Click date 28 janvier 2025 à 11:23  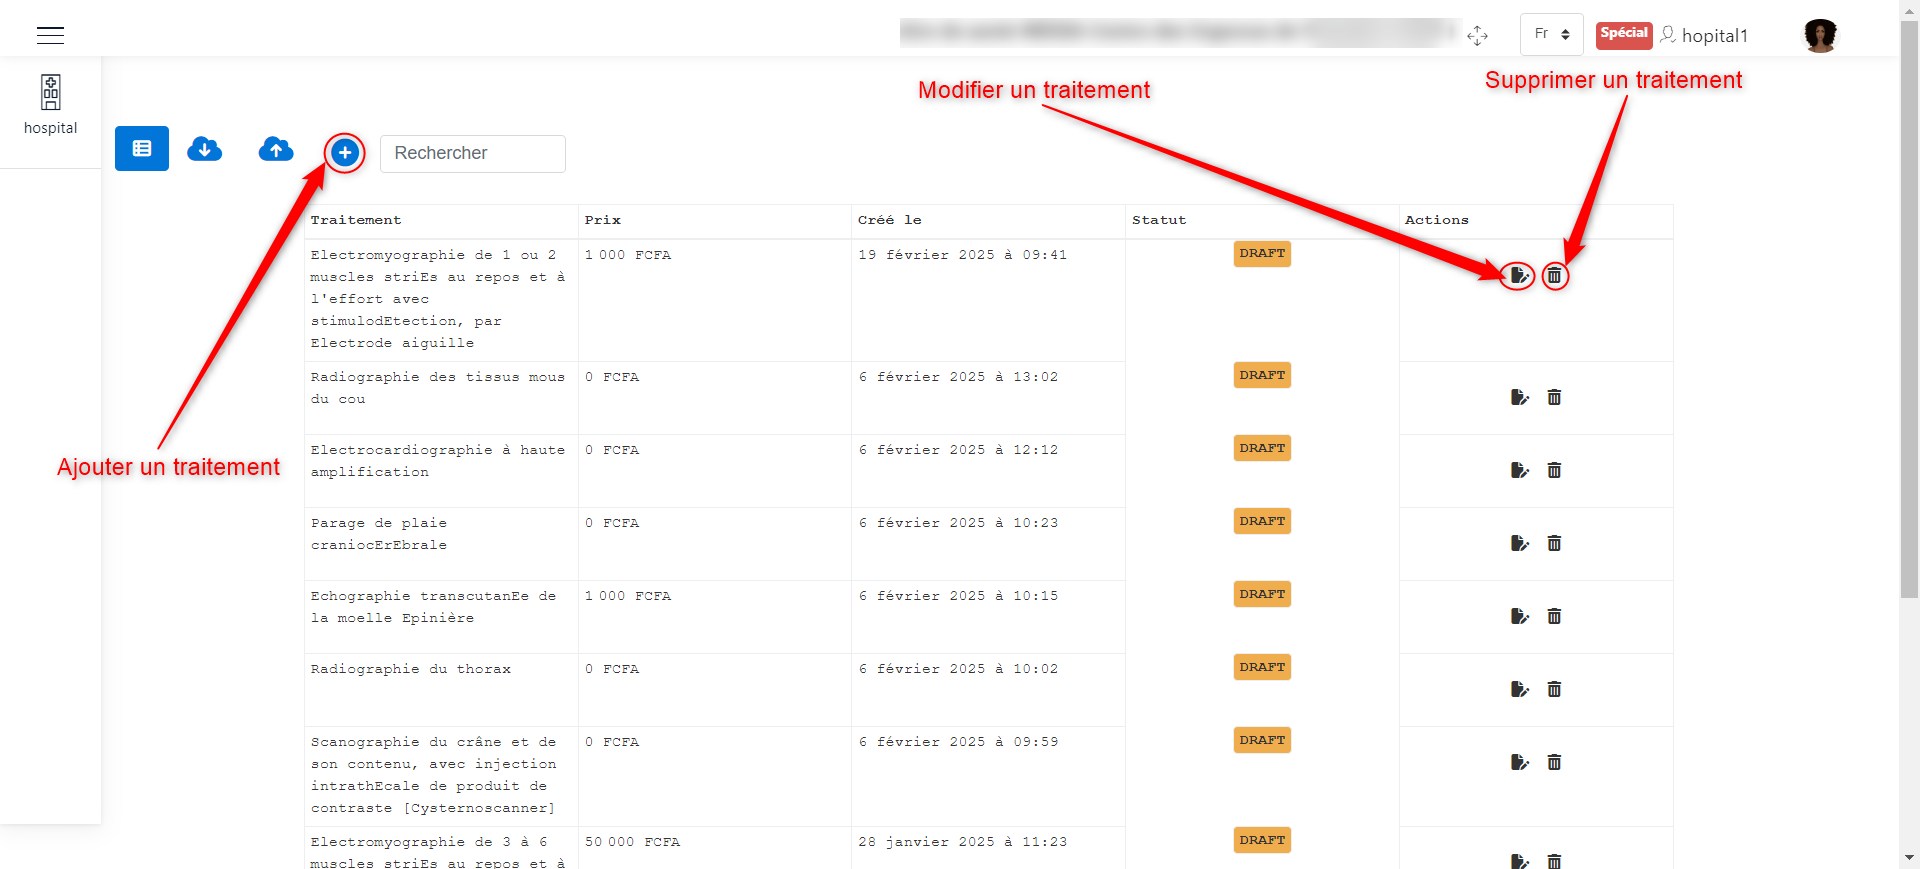[x=962, y=842]
